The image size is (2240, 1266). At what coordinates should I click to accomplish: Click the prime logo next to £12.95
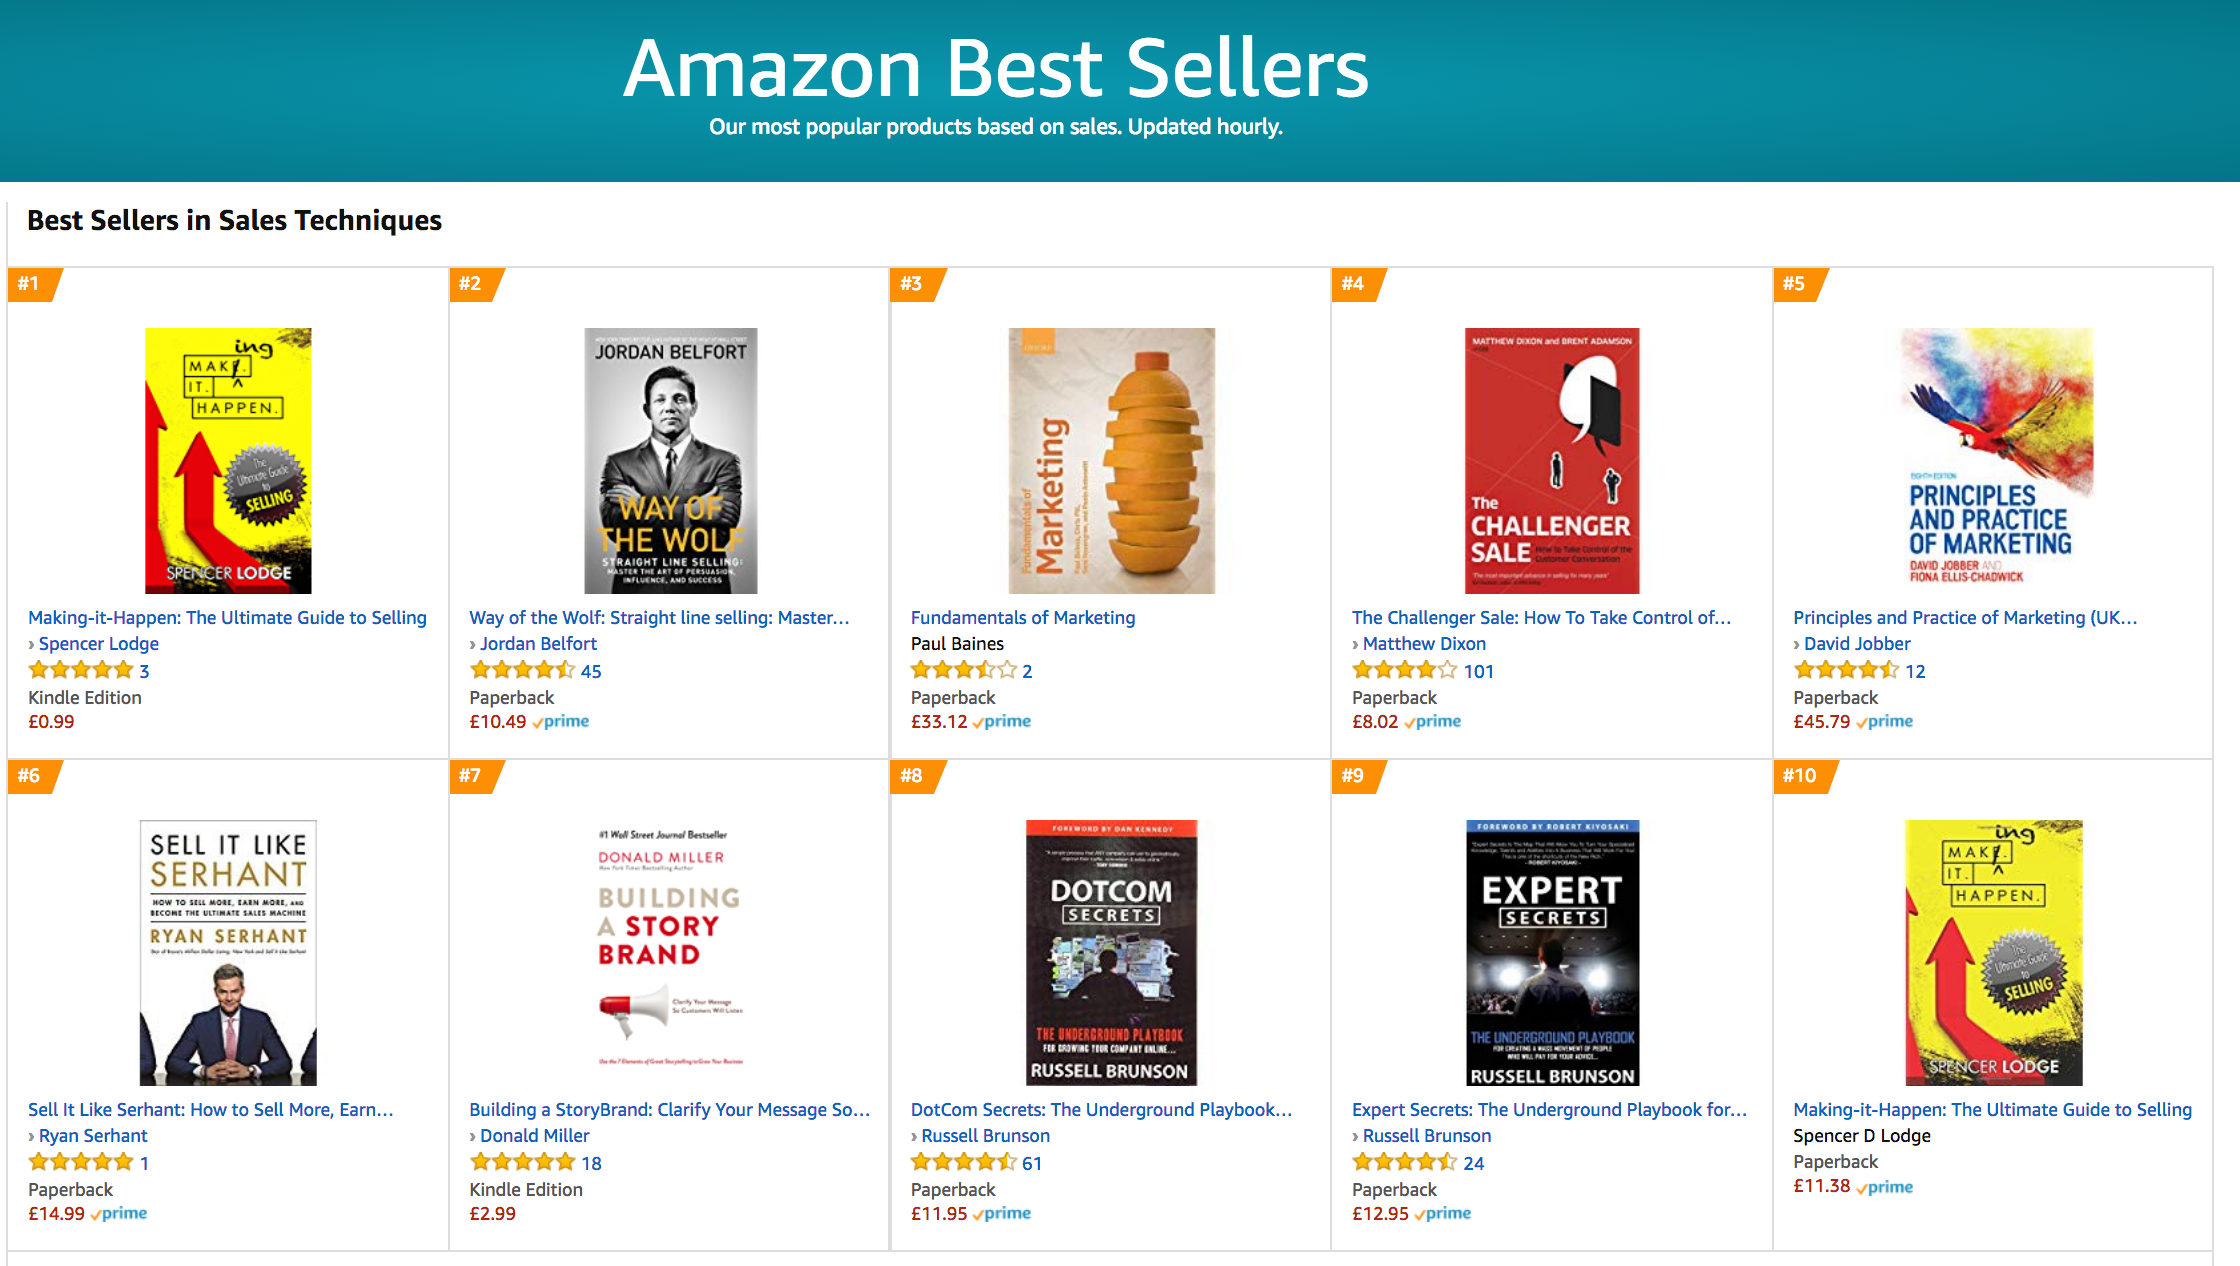pos(1445,1213)
